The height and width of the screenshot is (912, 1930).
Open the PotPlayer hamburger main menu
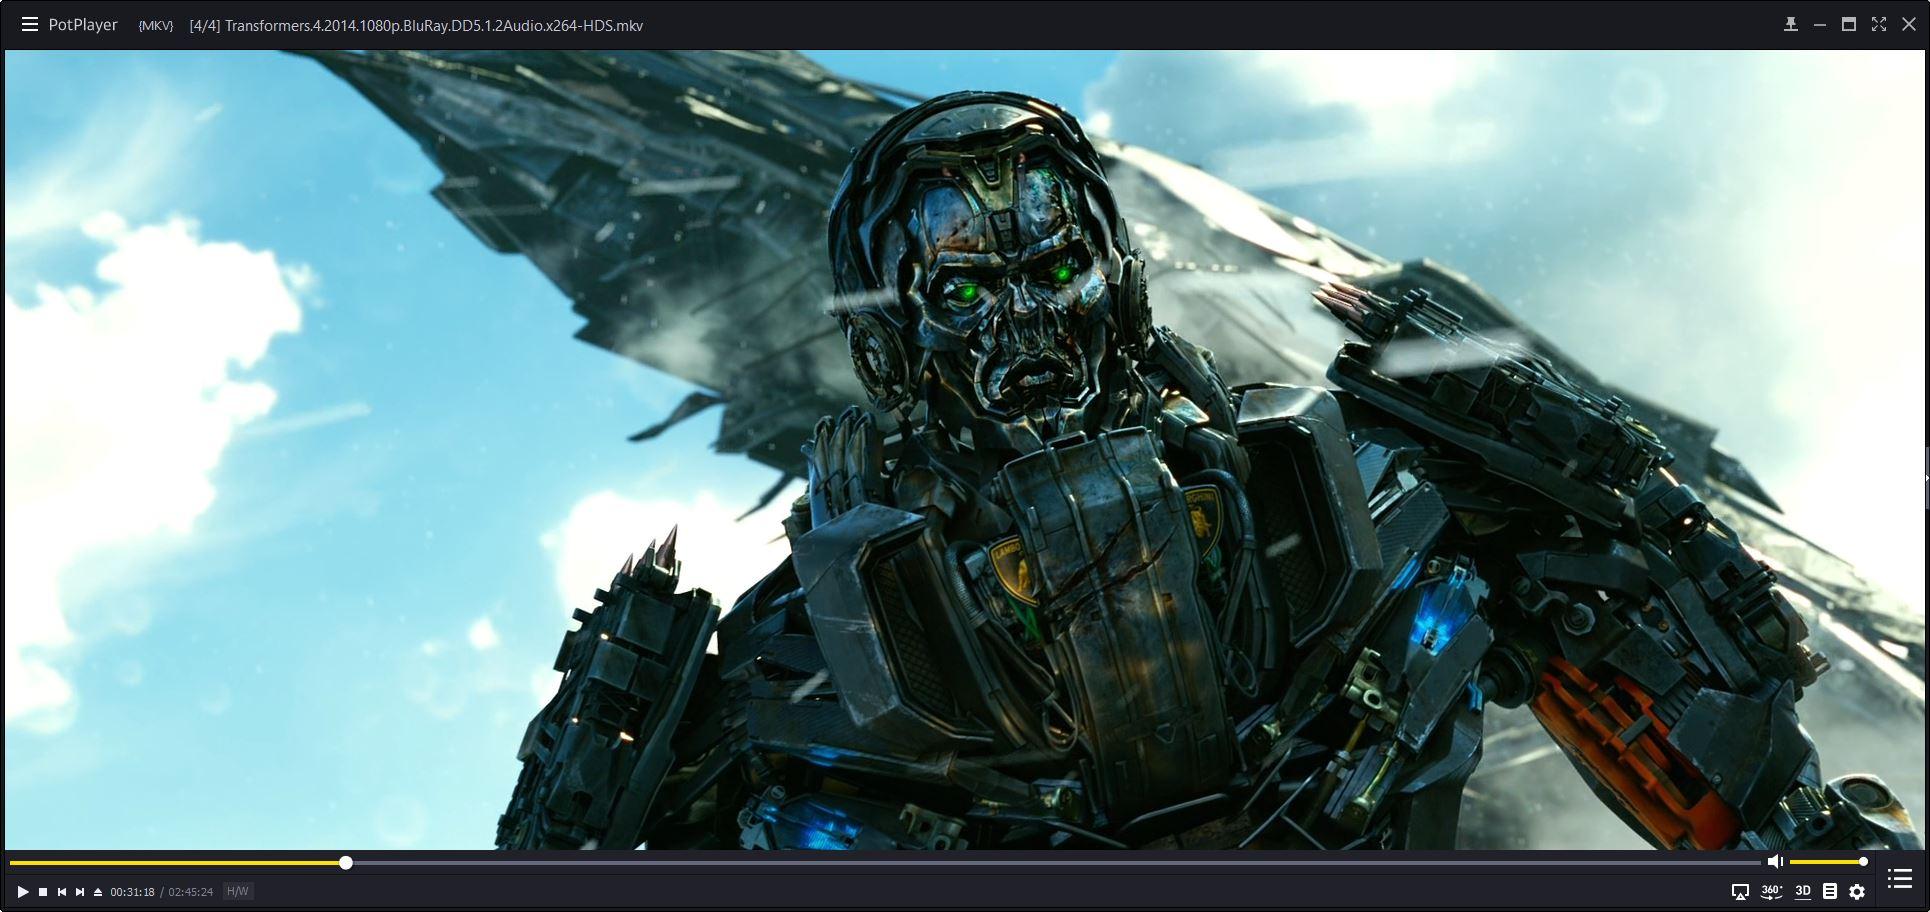[29, 25]
